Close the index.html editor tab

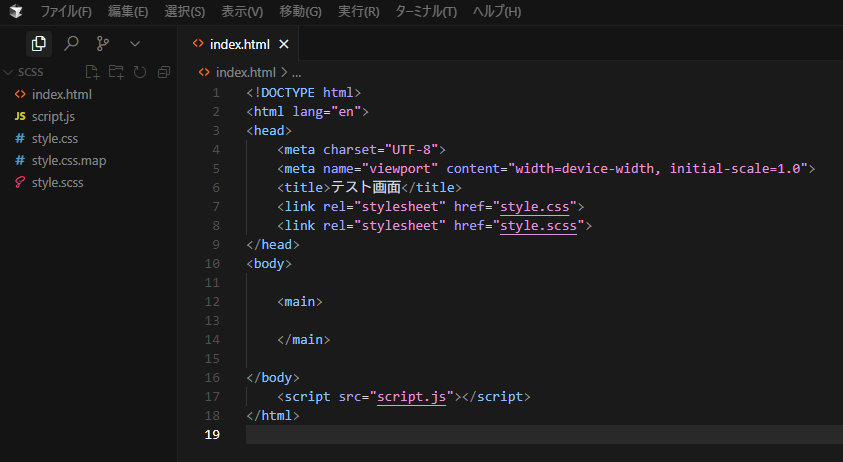click(284, 44)
